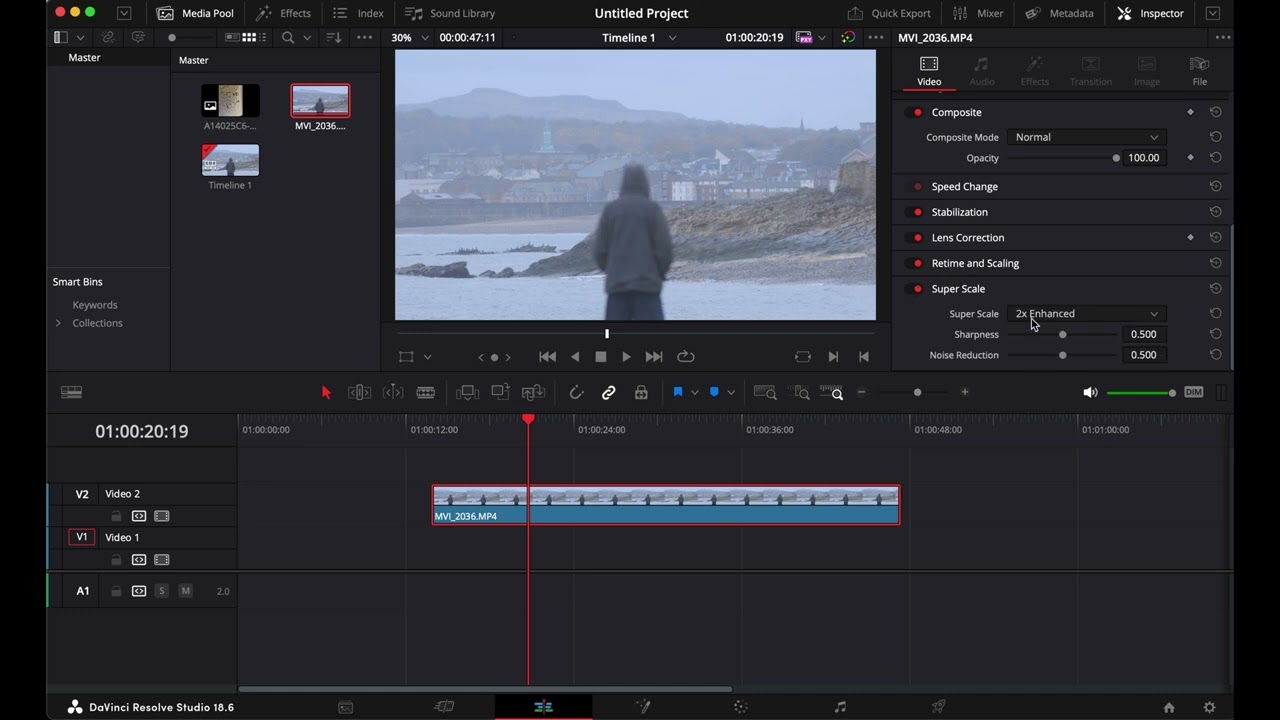Adjust the Noise Reduction slider

(x=1062, y=355)
